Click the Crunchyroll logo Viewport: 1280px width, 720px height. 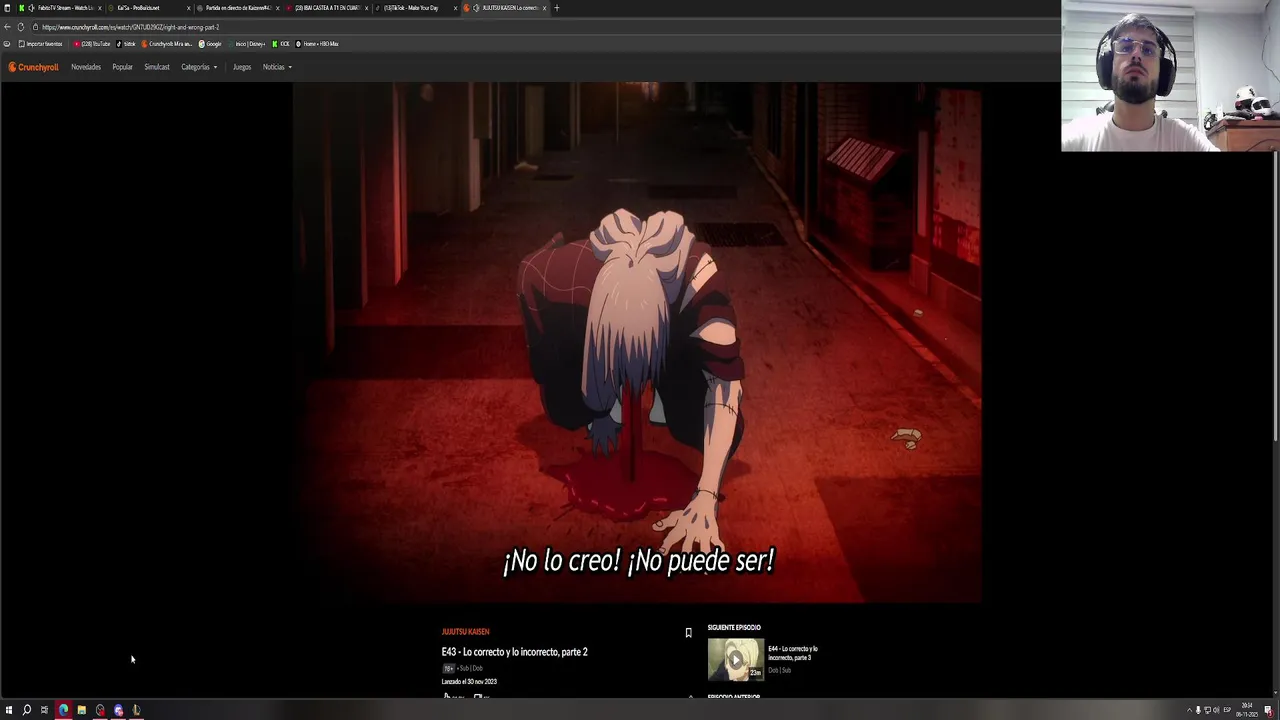click(x=33, y=67)
